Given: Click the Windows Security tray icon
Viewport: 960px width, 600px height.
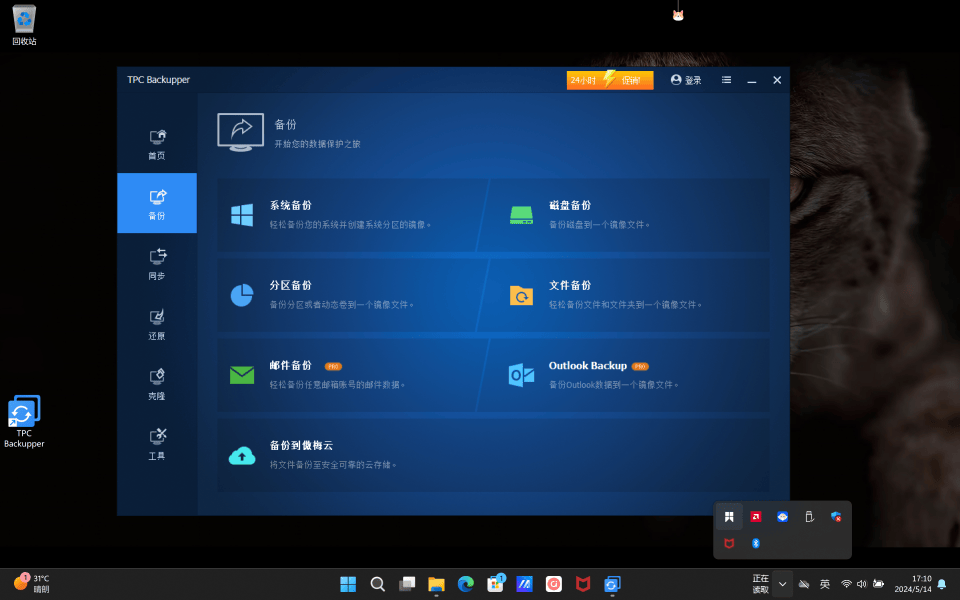Looking at the screenshot, I should click(836, 517).
